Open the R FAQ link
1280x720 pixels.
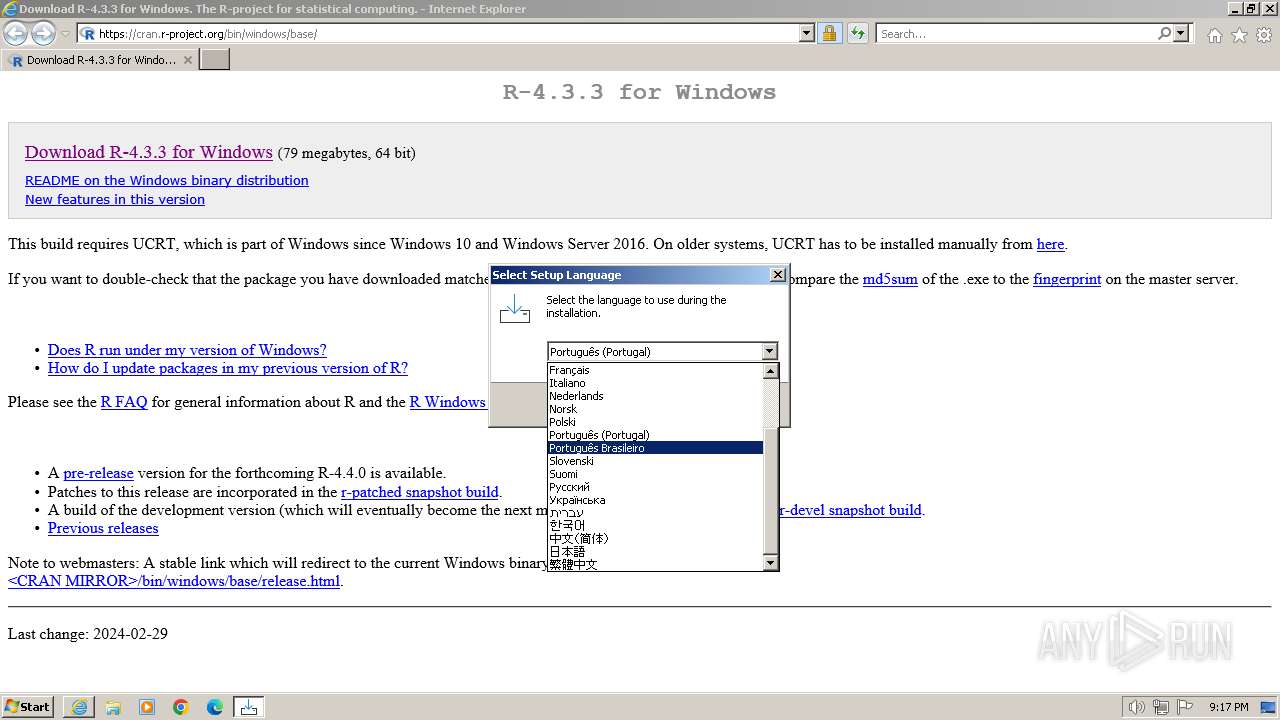click(x=124, y=402)
